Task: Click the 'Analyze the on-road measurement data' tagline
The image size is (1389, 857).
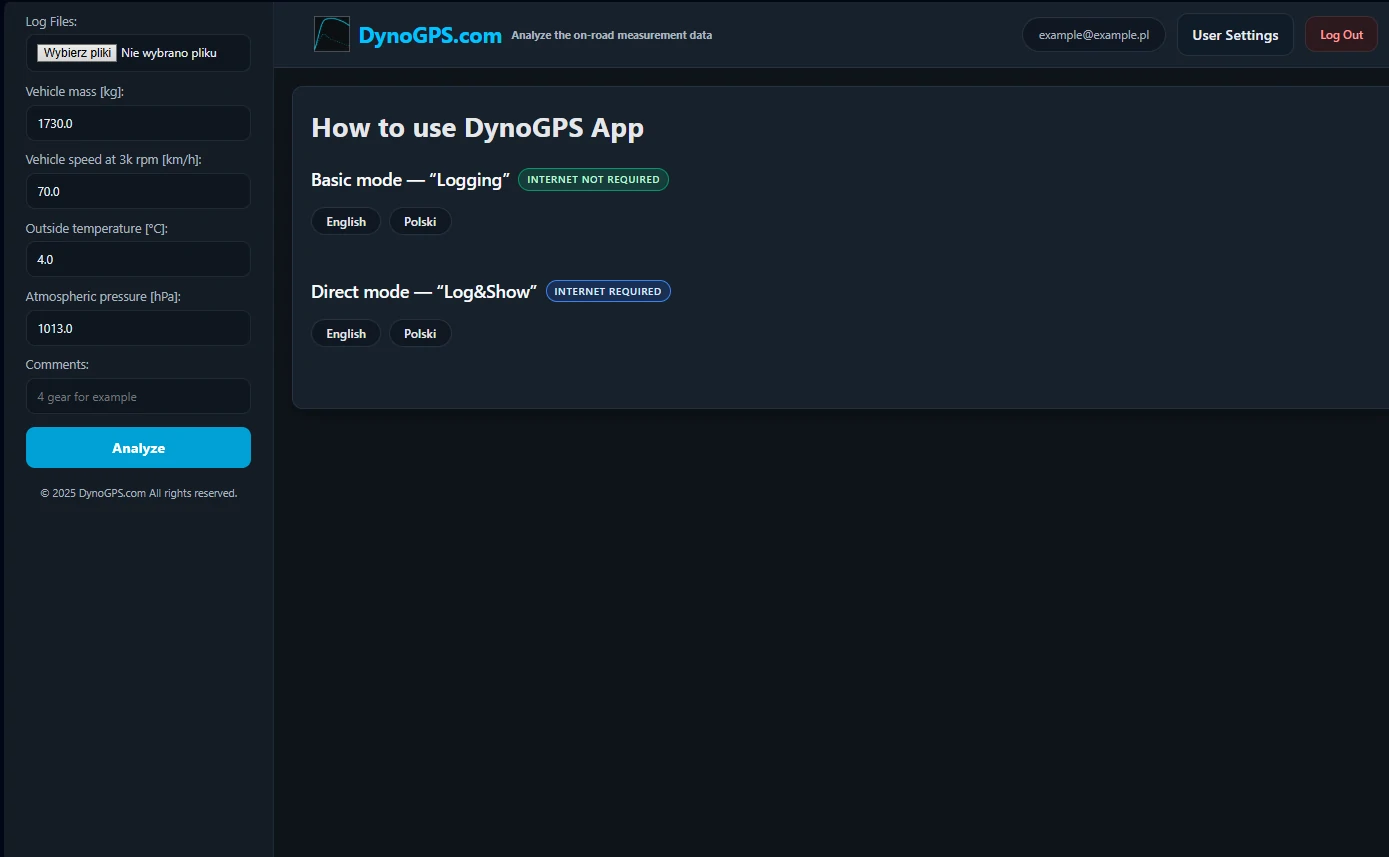Action: [612, 35]
